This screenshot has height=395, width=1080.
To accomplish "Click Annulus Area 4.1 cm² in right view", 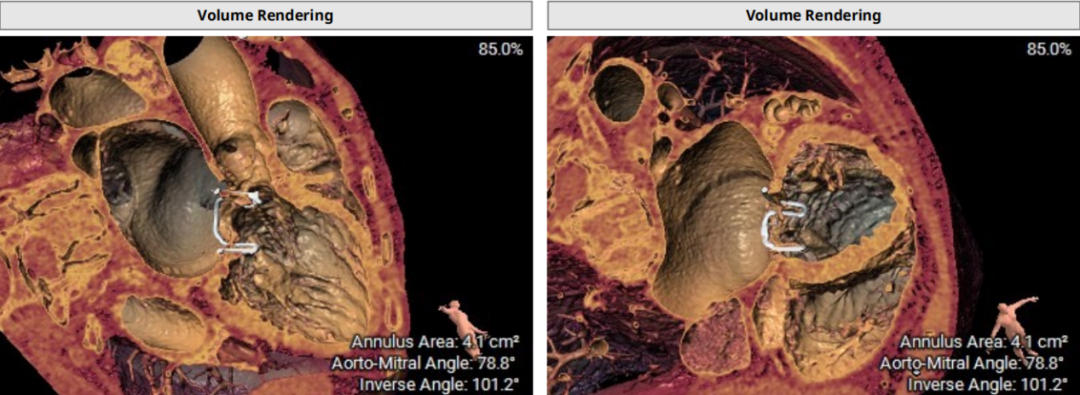I will pos(984,341).
